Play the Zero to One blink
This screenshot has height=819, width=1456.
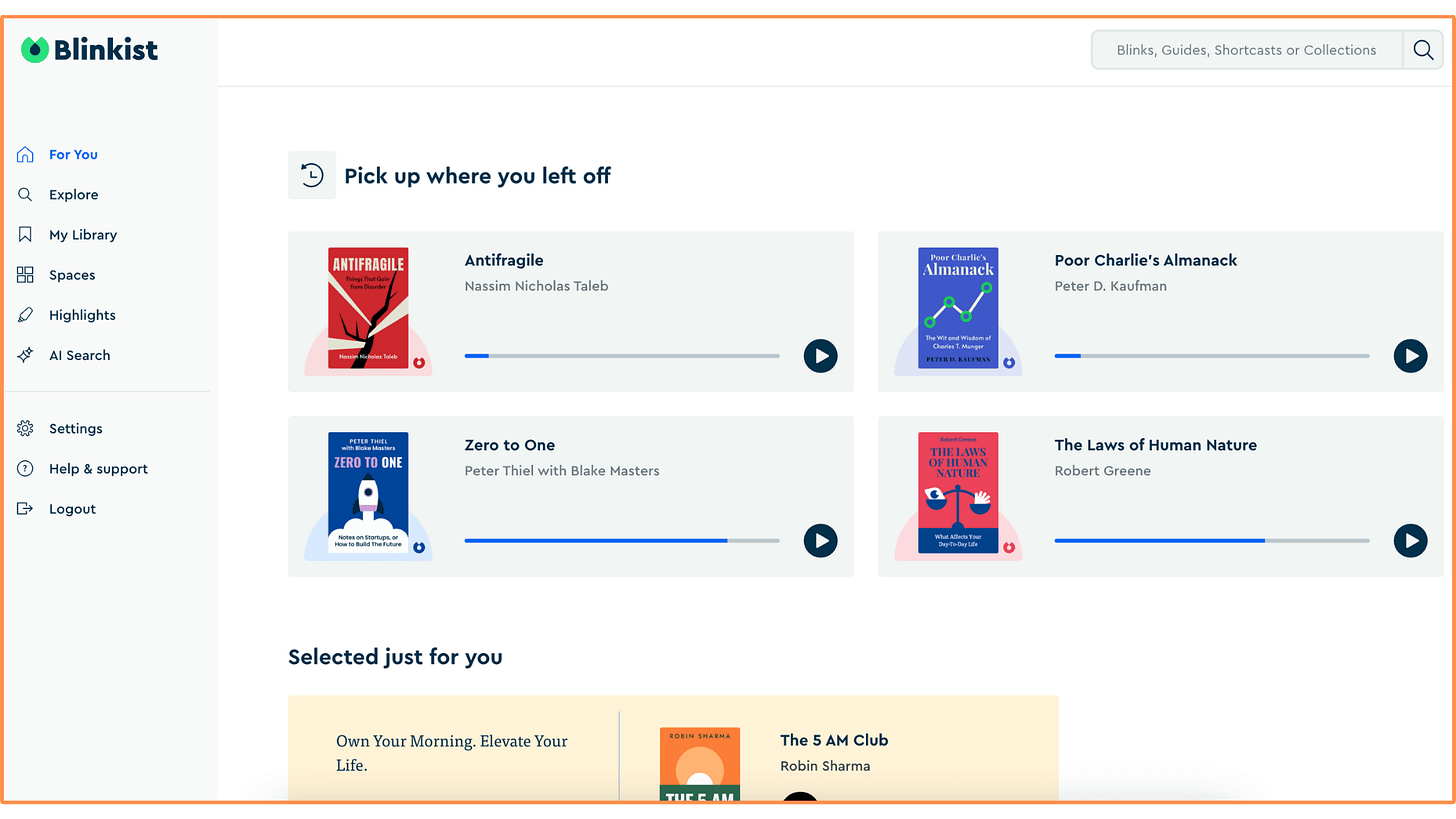tap(821, 540)
